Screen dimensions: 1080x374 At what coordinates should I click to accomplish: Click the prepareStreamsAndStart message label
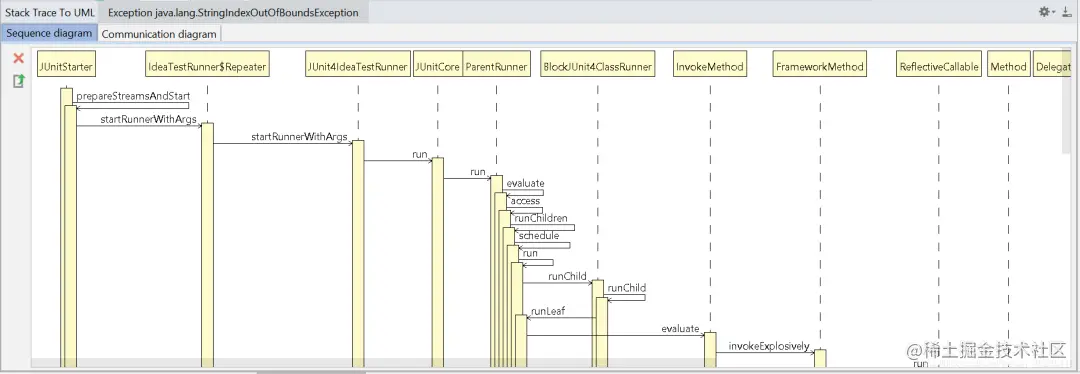[x=133, y=96]
